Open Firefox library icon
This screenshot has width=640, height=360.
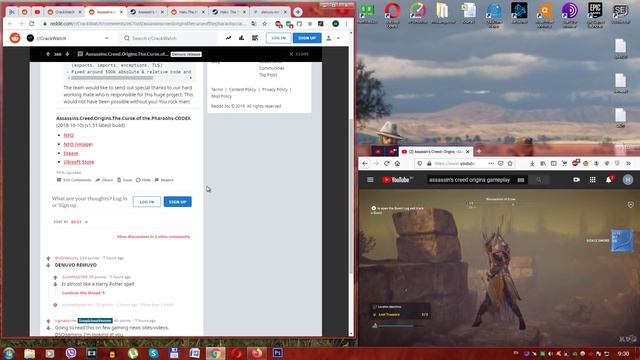pos(543,163)
